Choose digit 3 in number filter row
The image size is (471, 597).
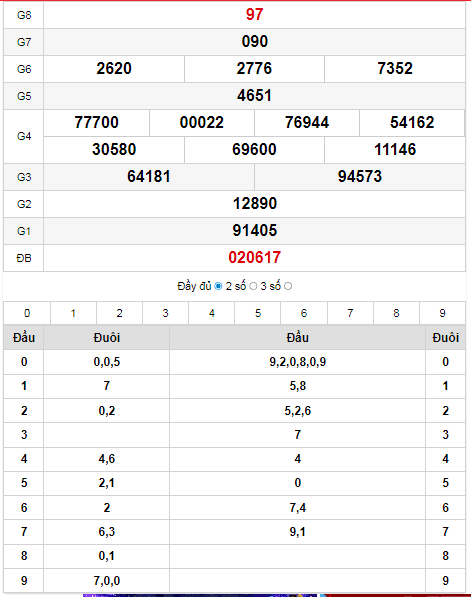(165, 313)
